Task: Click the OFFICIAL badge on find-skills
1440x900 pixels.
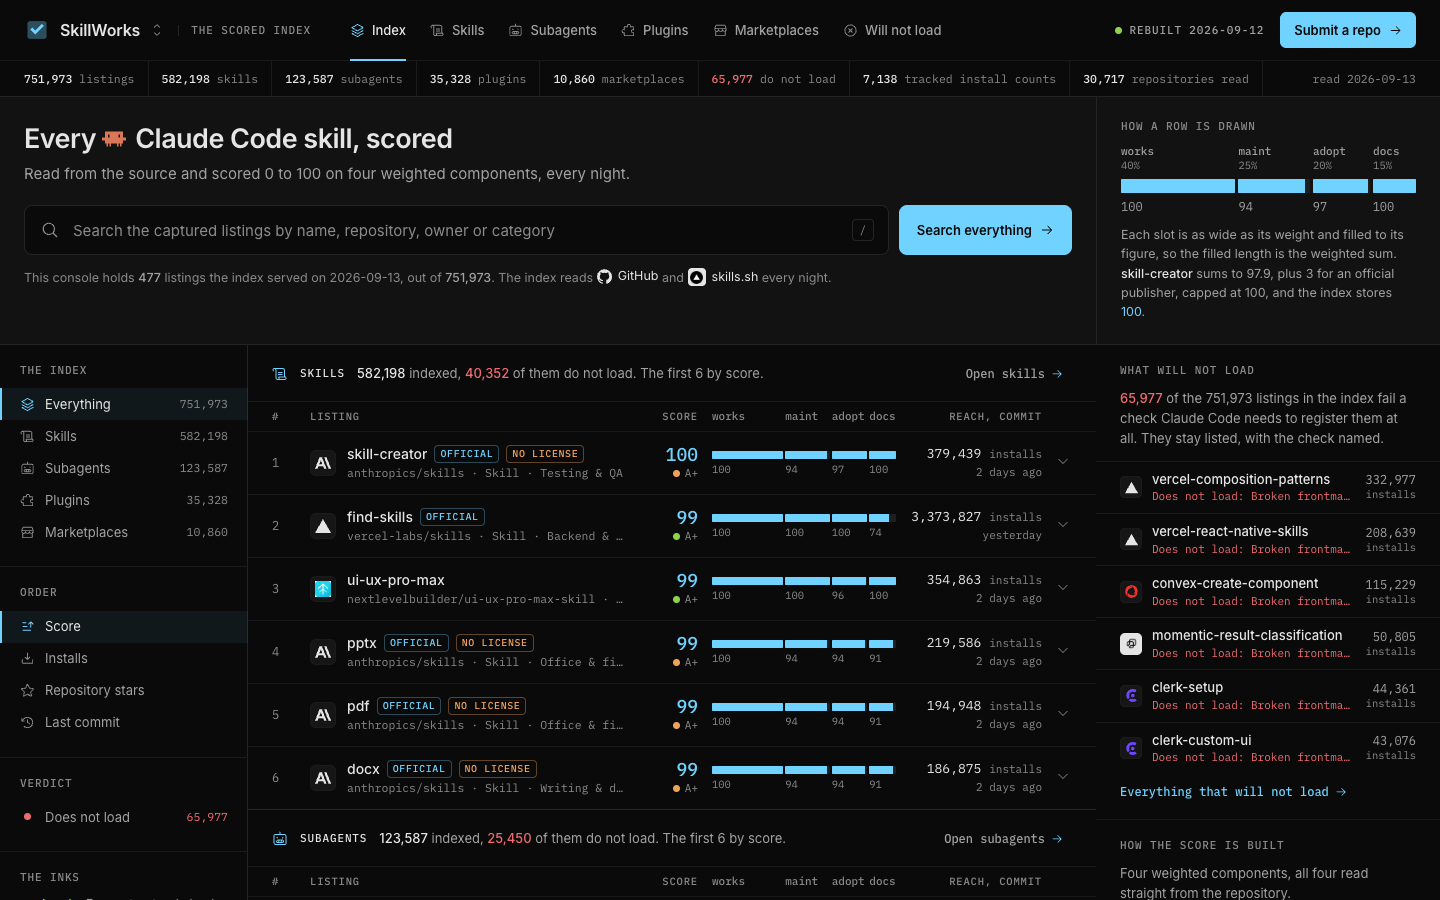Action: click(452, 517)
